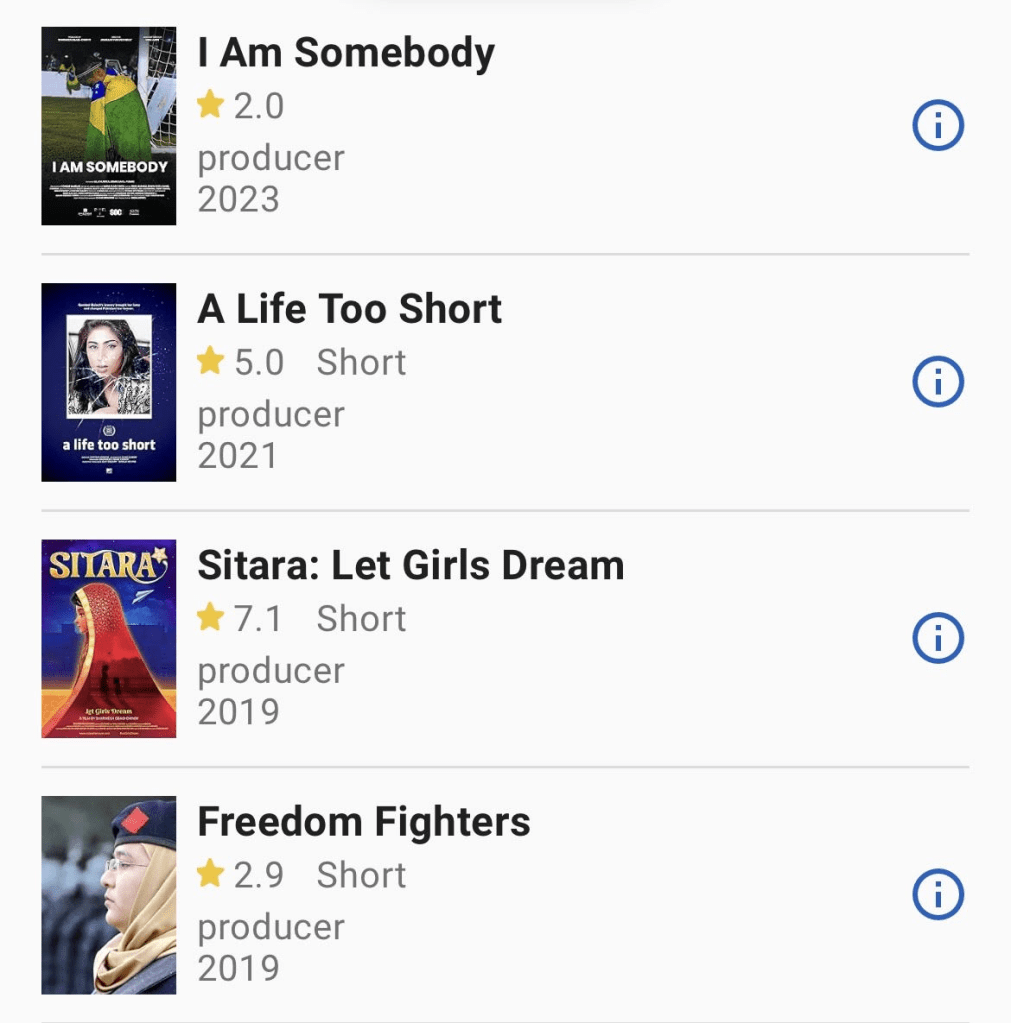Open info for I Am Somebody
The image size is (1011, 1023).
(938, 126)
